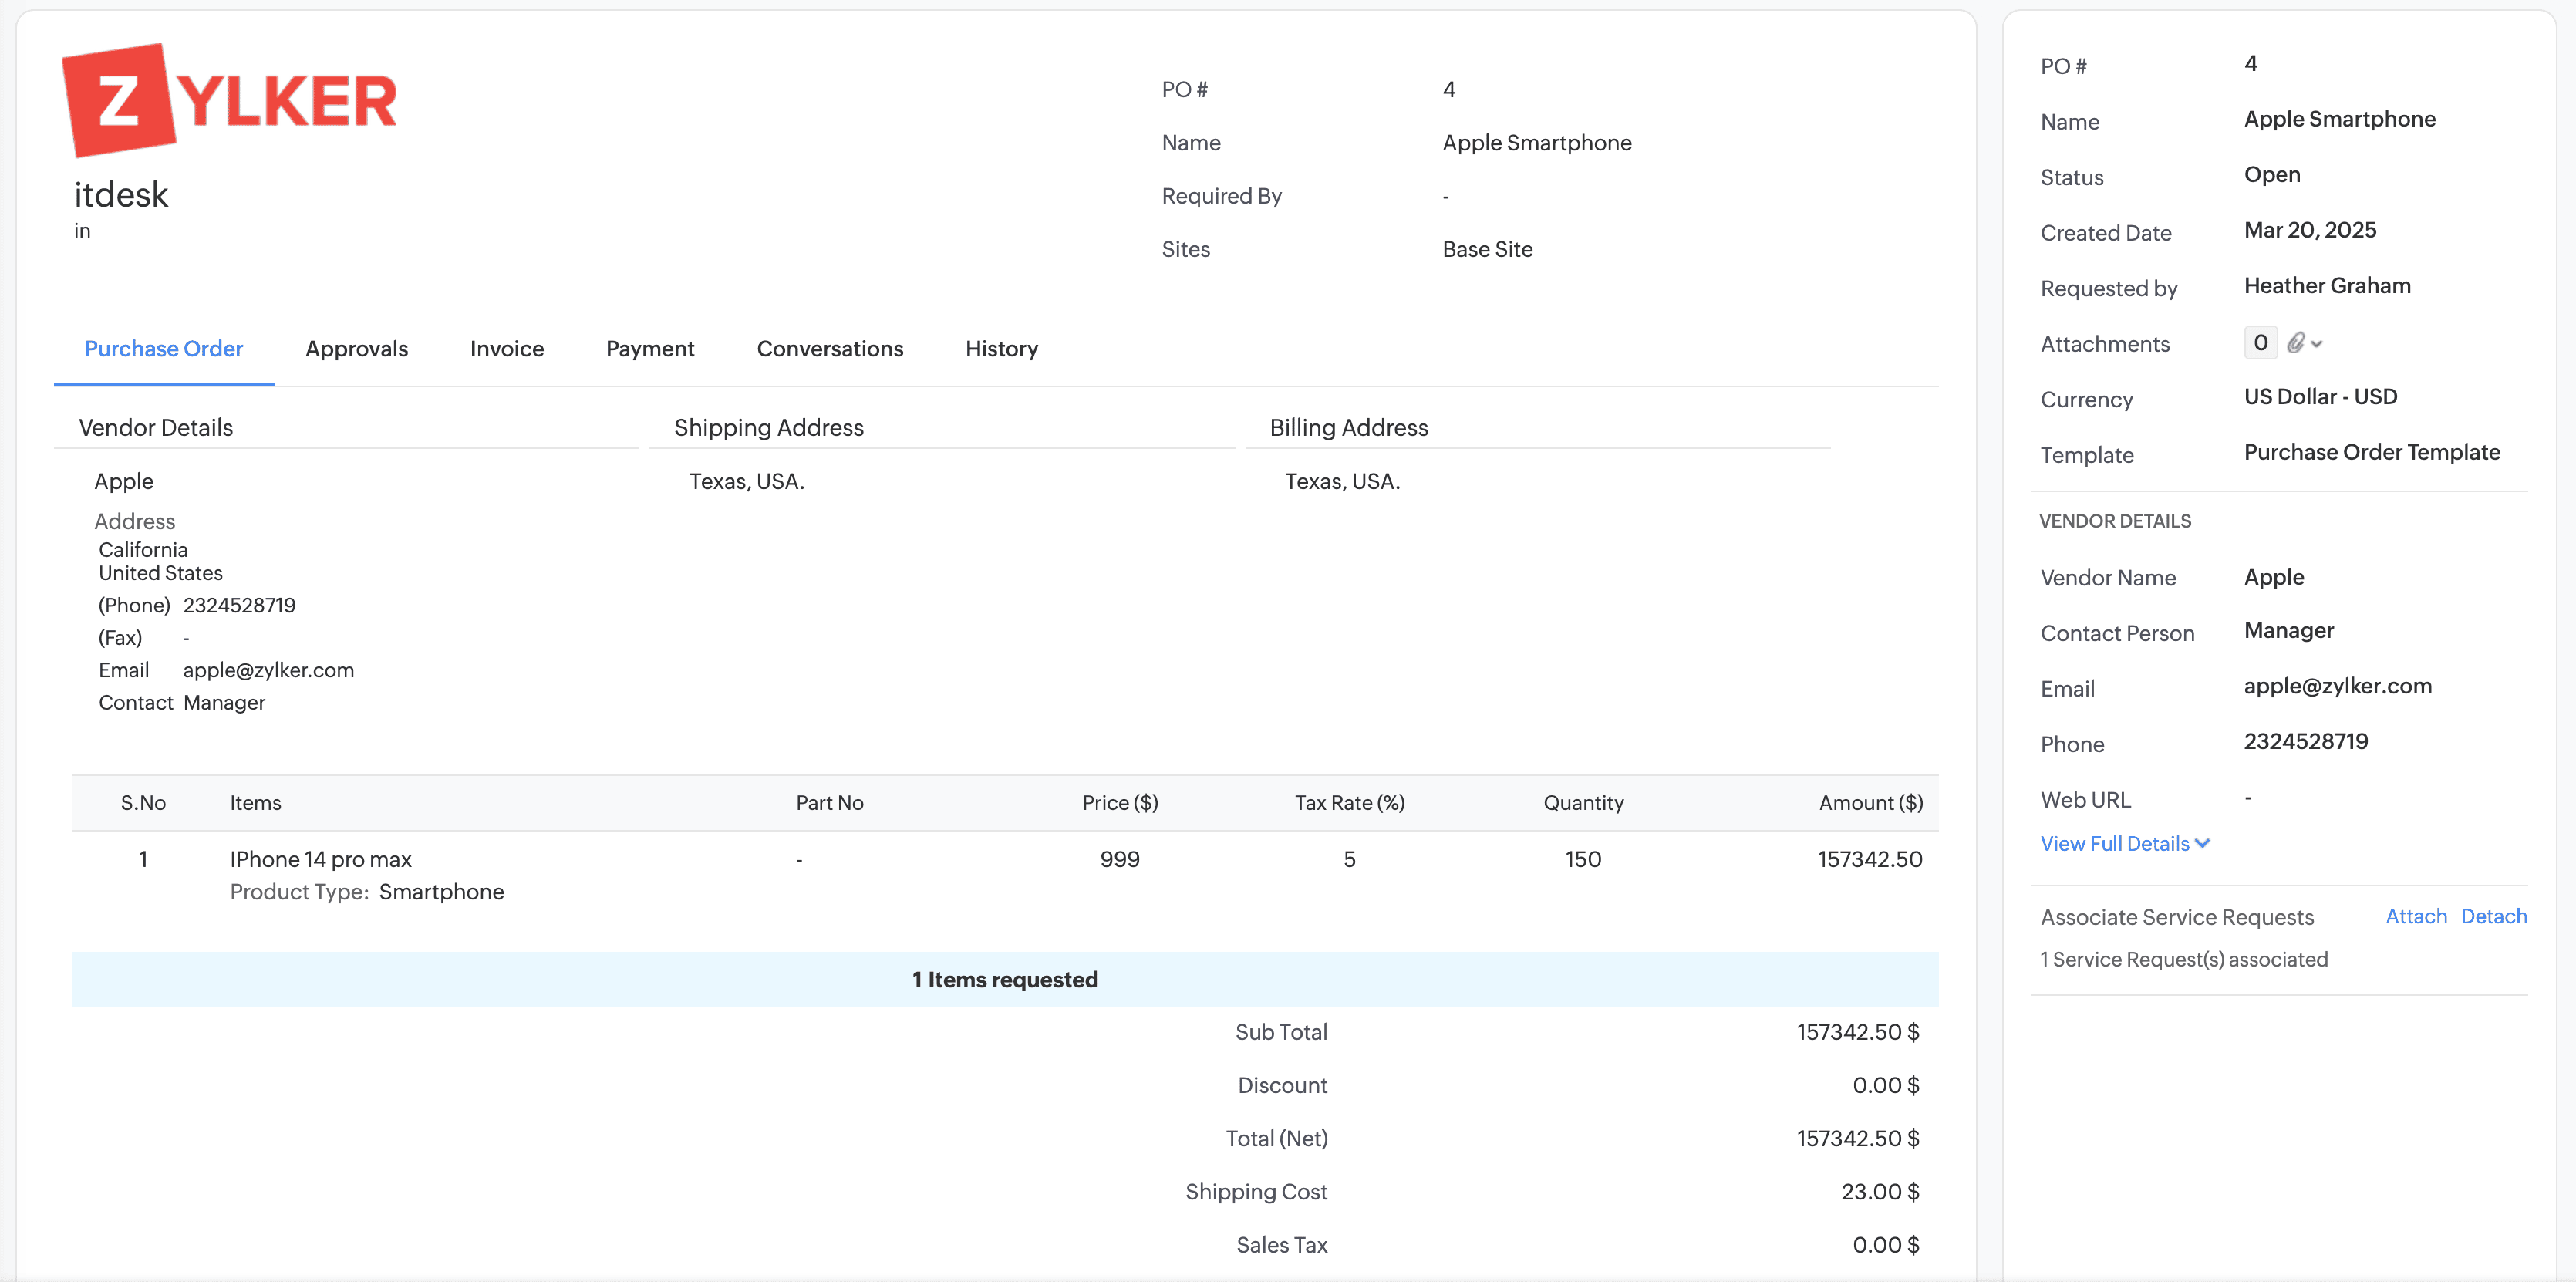View the History tab

[x=1002, y=349]
